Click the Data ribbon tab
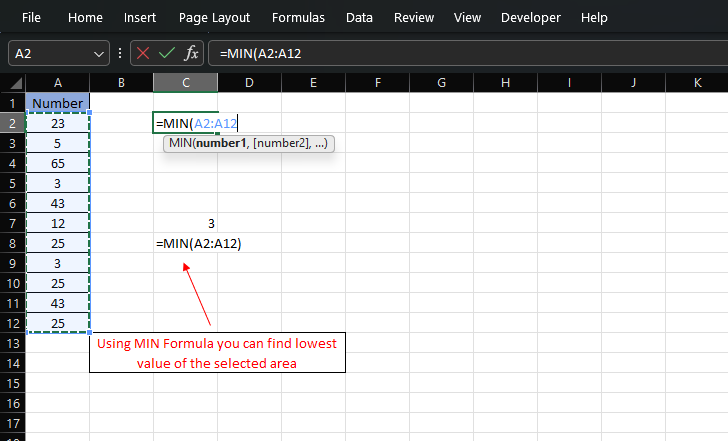This screenshot has width=728, height=441. [359, 18]
